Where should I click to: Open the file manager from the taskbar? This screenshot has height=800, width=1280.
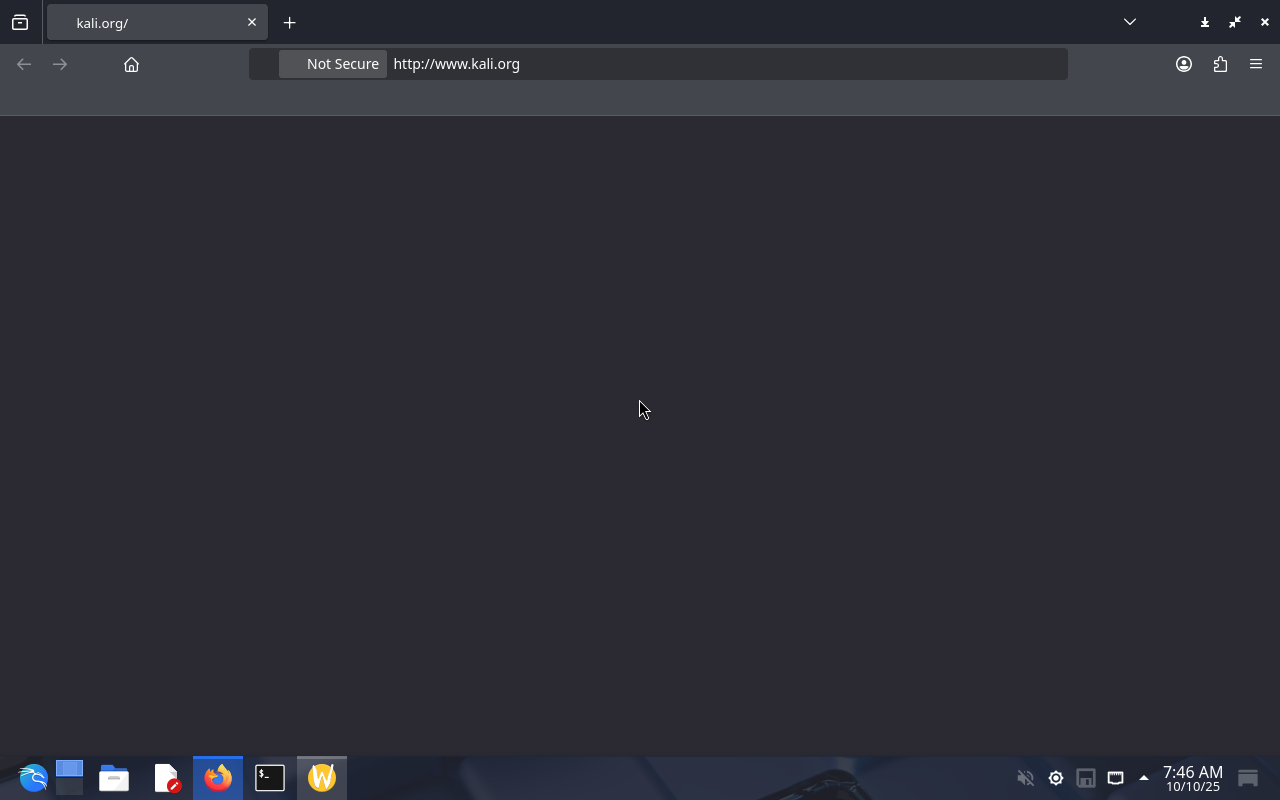click(114, 778)
